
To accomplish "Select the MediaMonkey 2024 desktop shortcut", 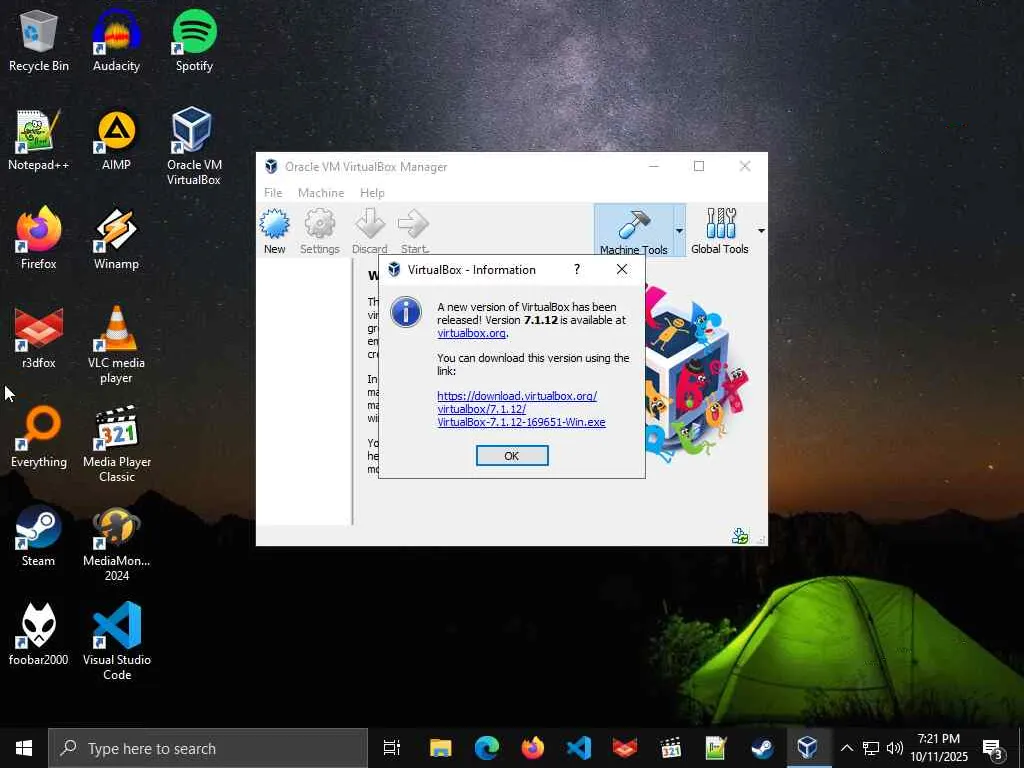I will [116, 543].
